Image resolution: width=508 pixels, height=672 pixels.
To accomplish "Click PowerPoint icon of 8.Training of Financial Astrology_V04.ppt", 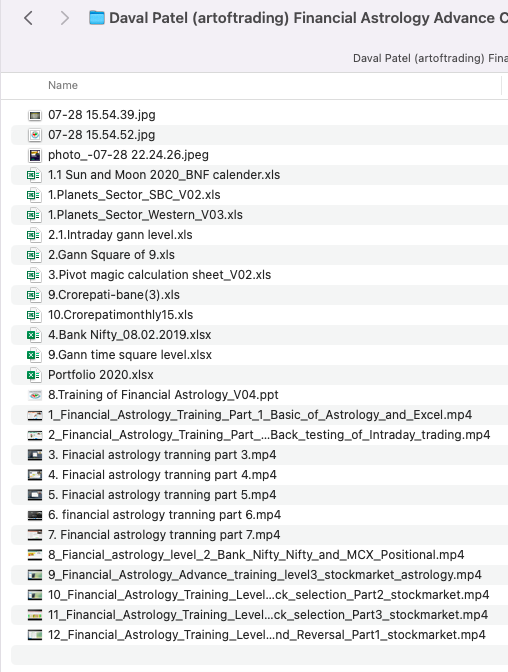I will click(35, 395).
